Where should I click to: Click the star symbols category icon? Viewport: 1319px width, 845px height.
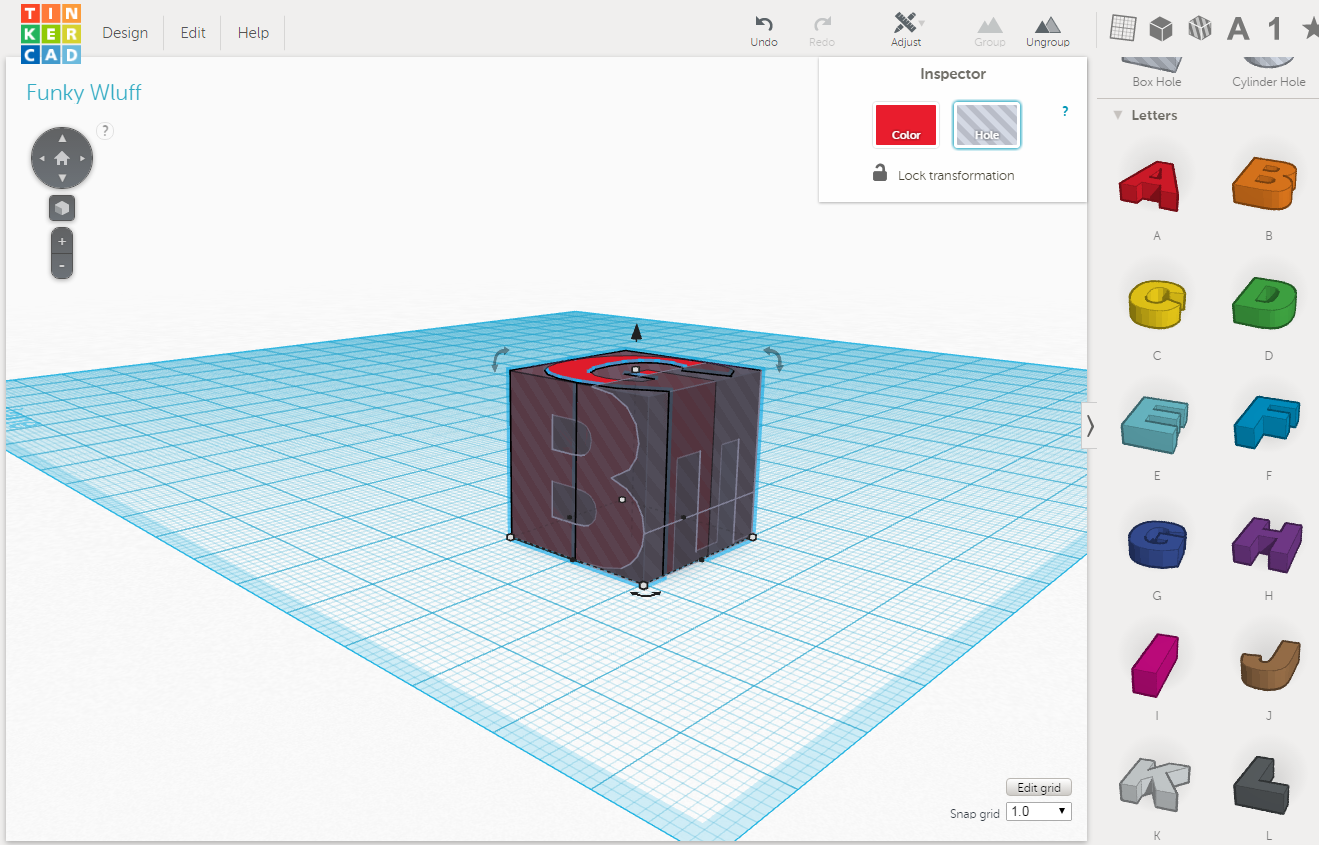[x=1310, y=28]
